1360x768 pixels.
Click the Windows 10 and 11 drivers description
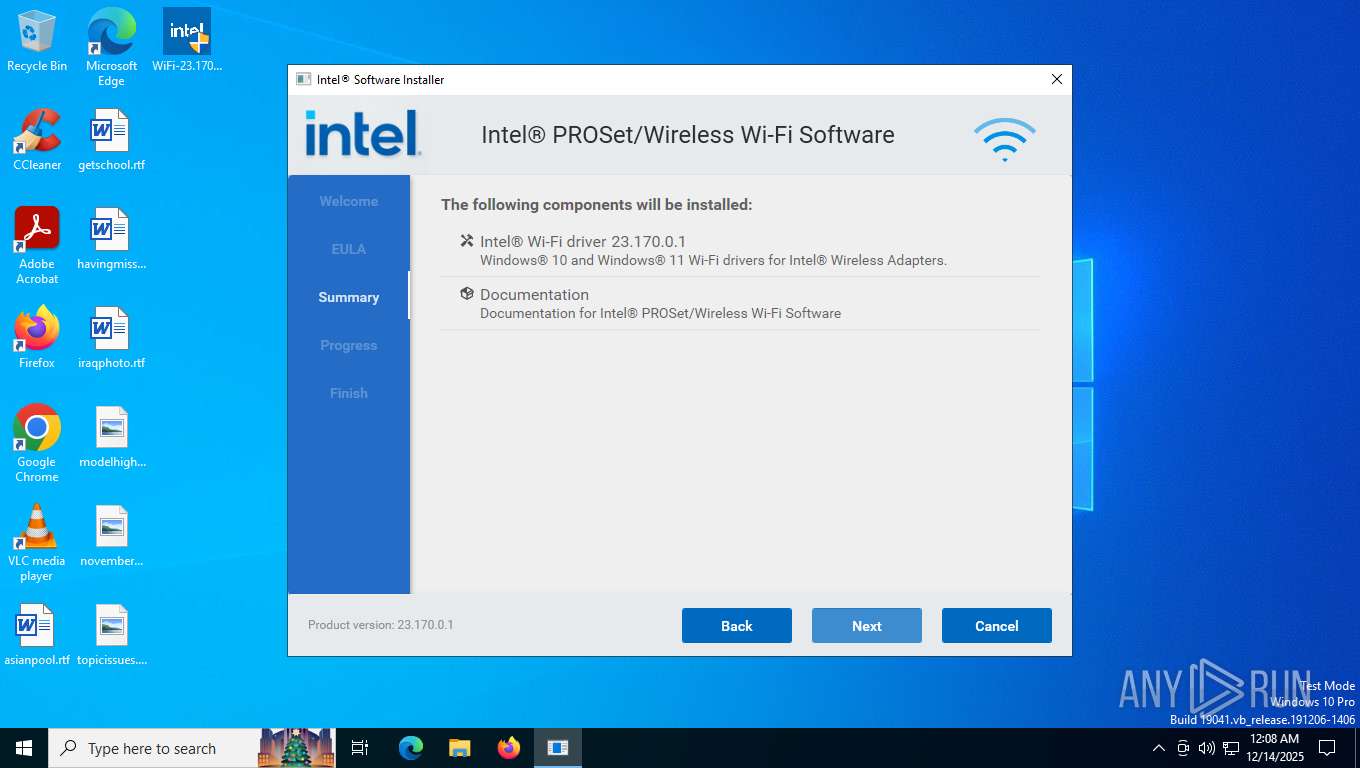(713, 260)
